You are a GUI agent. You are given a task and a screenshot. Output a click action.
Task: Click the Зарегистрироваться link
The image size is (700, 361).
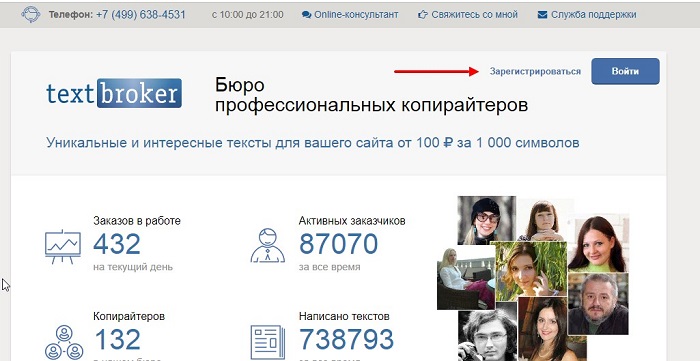click(535, 71)
